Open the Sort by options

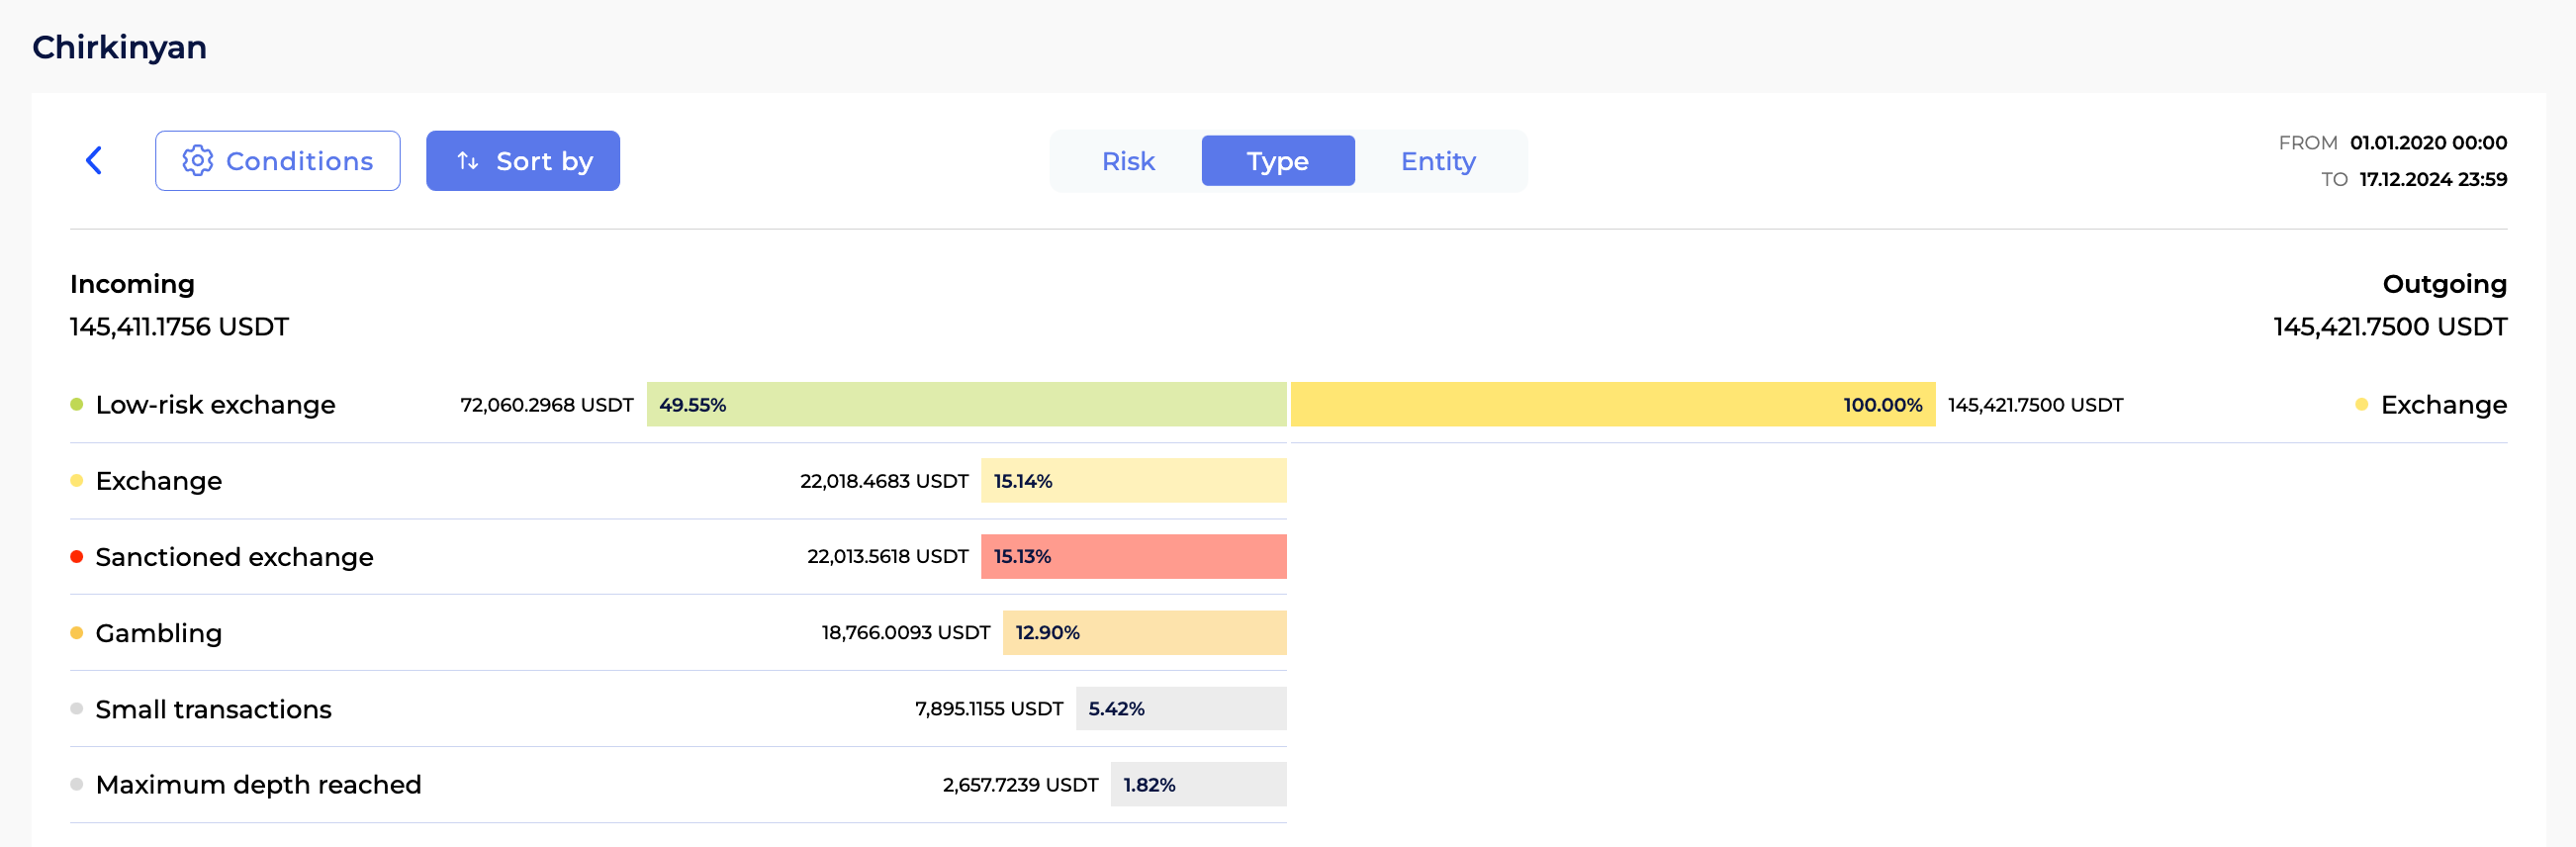coord(522,161)
